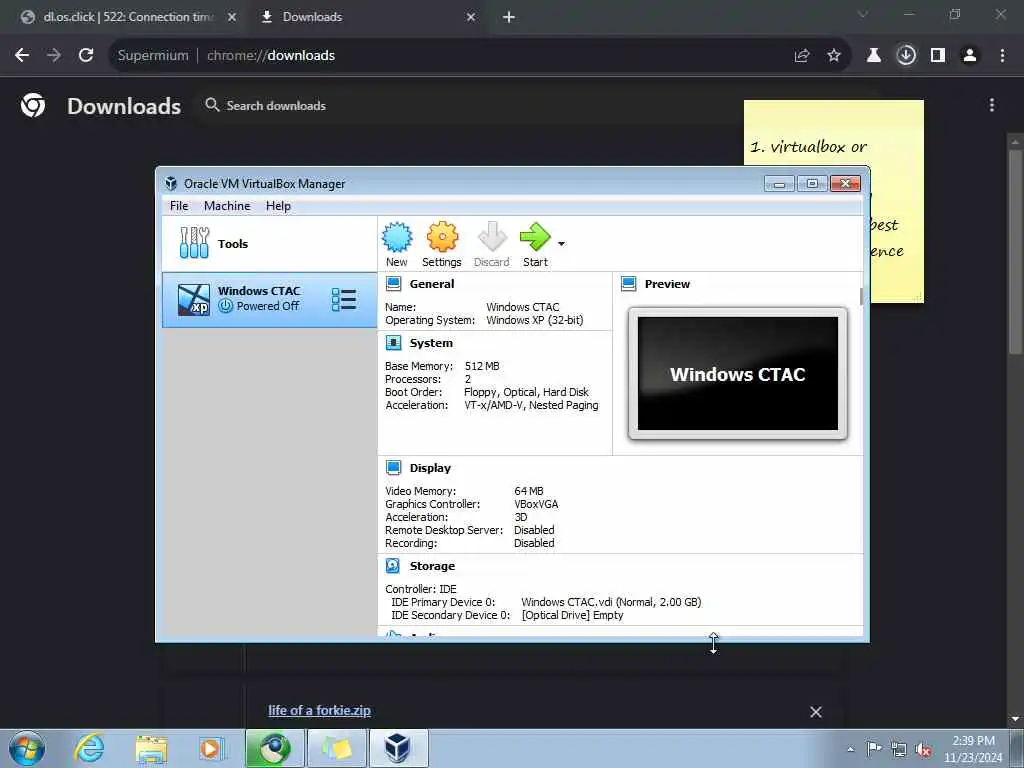Click 'Floppy, Optical, Hard Disk' boot order text
Image resolution: width=1024 pixels, height=768 pixels.
526,392
